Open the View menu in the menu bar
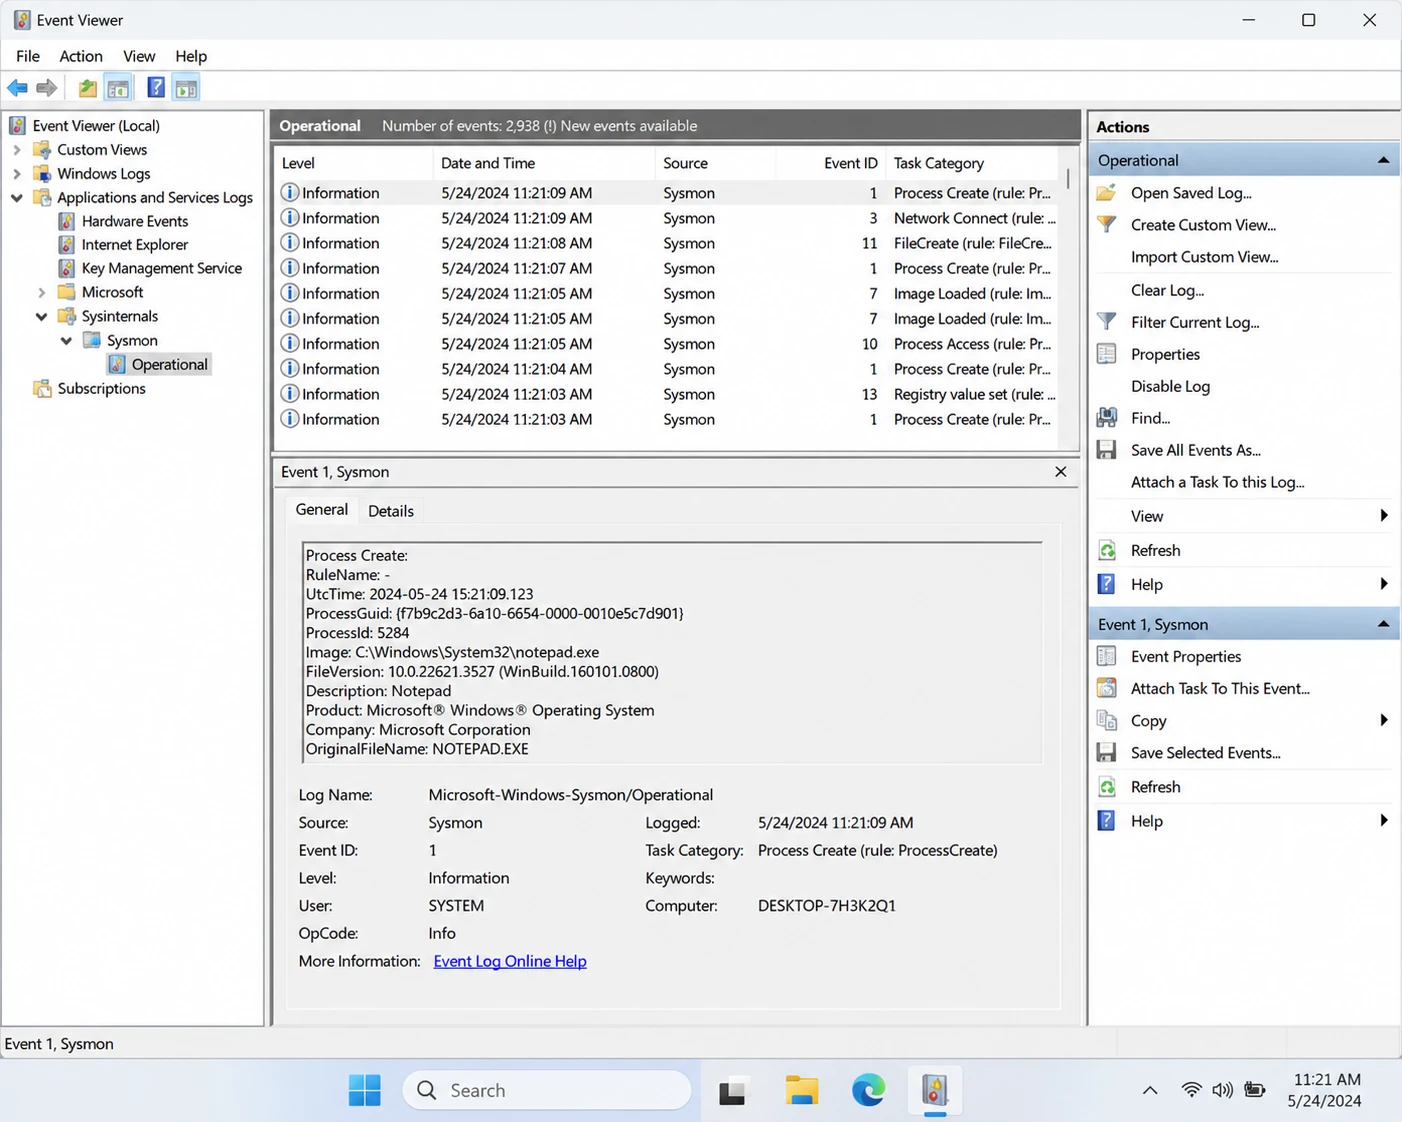The width and height of the screenshot is (1402, 1122). point(139,56)
